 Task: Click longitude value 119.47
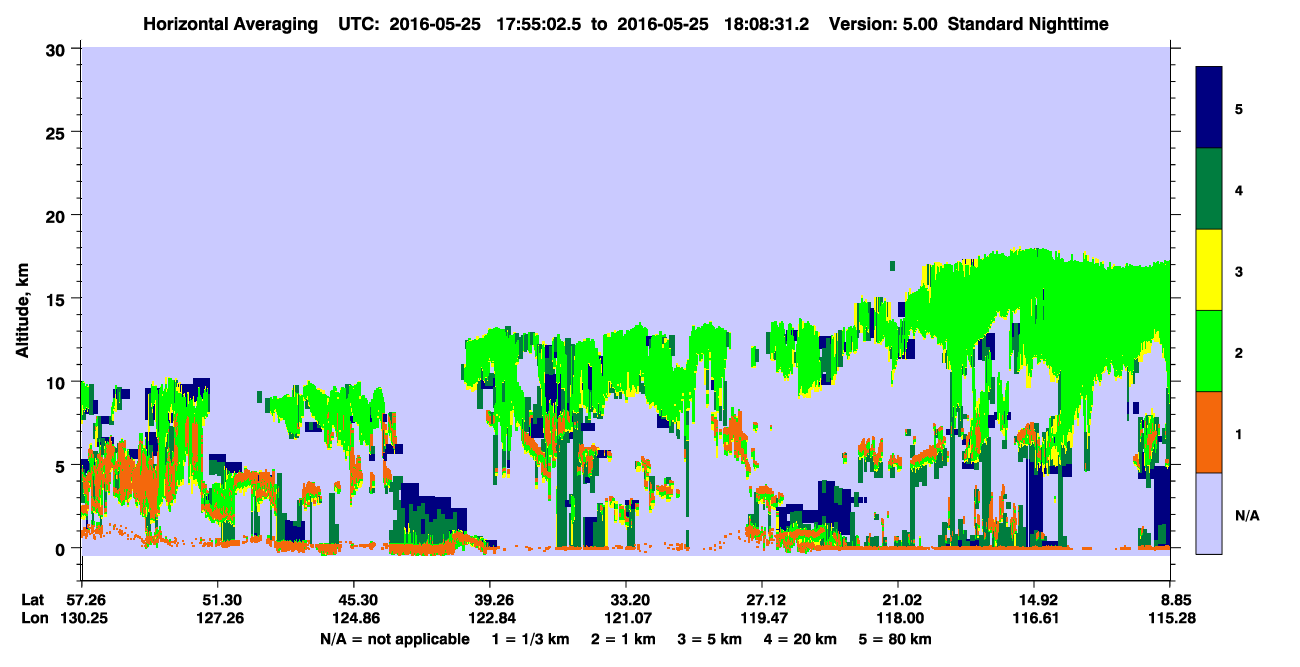[x=762, y=618]
